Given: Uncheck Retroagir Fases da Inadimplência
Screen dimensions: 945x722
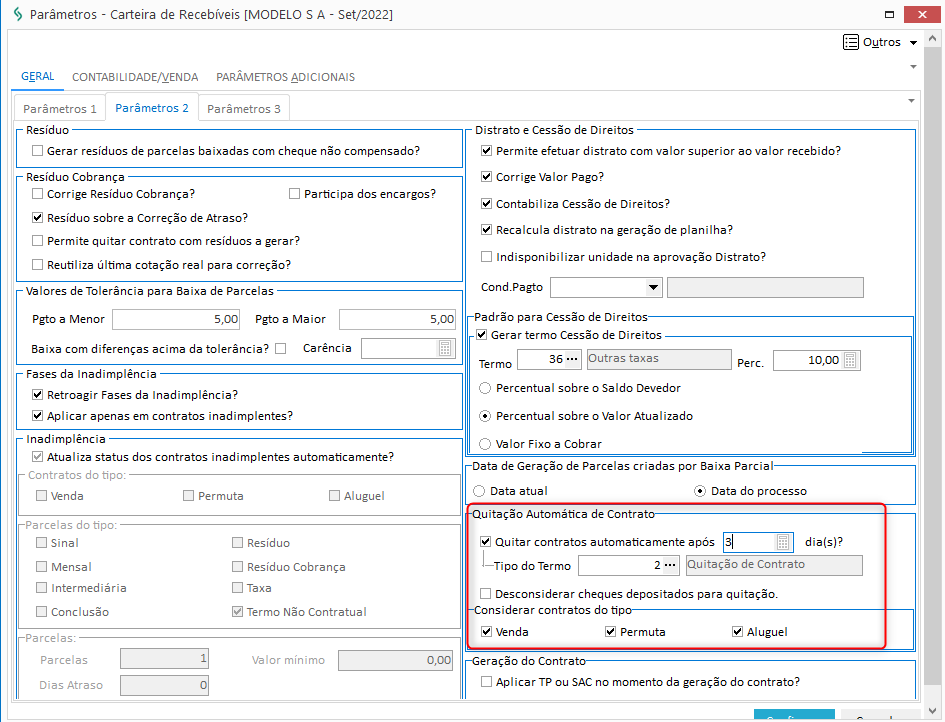Looking at the screenshot, I should [x=38, y=395].
